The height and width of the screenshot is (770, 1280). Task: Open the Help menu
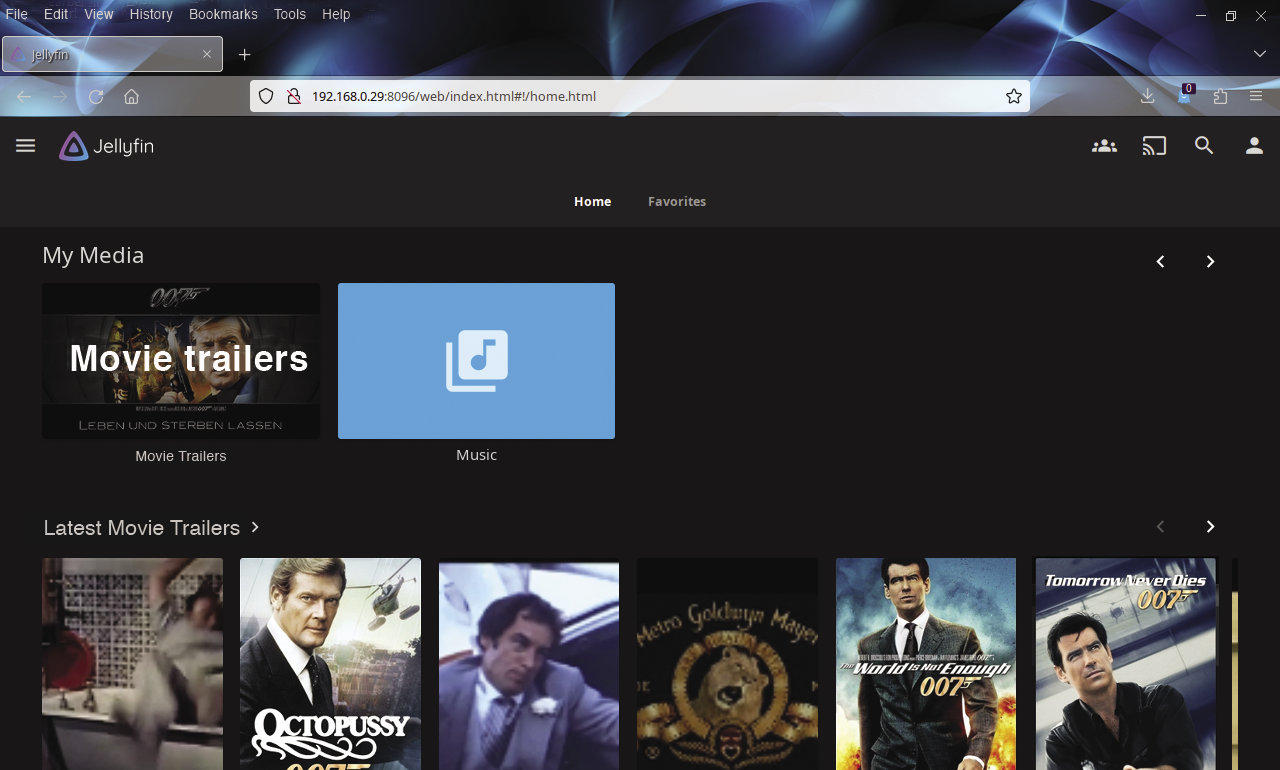pyautogui.click(x=336, y=14)
